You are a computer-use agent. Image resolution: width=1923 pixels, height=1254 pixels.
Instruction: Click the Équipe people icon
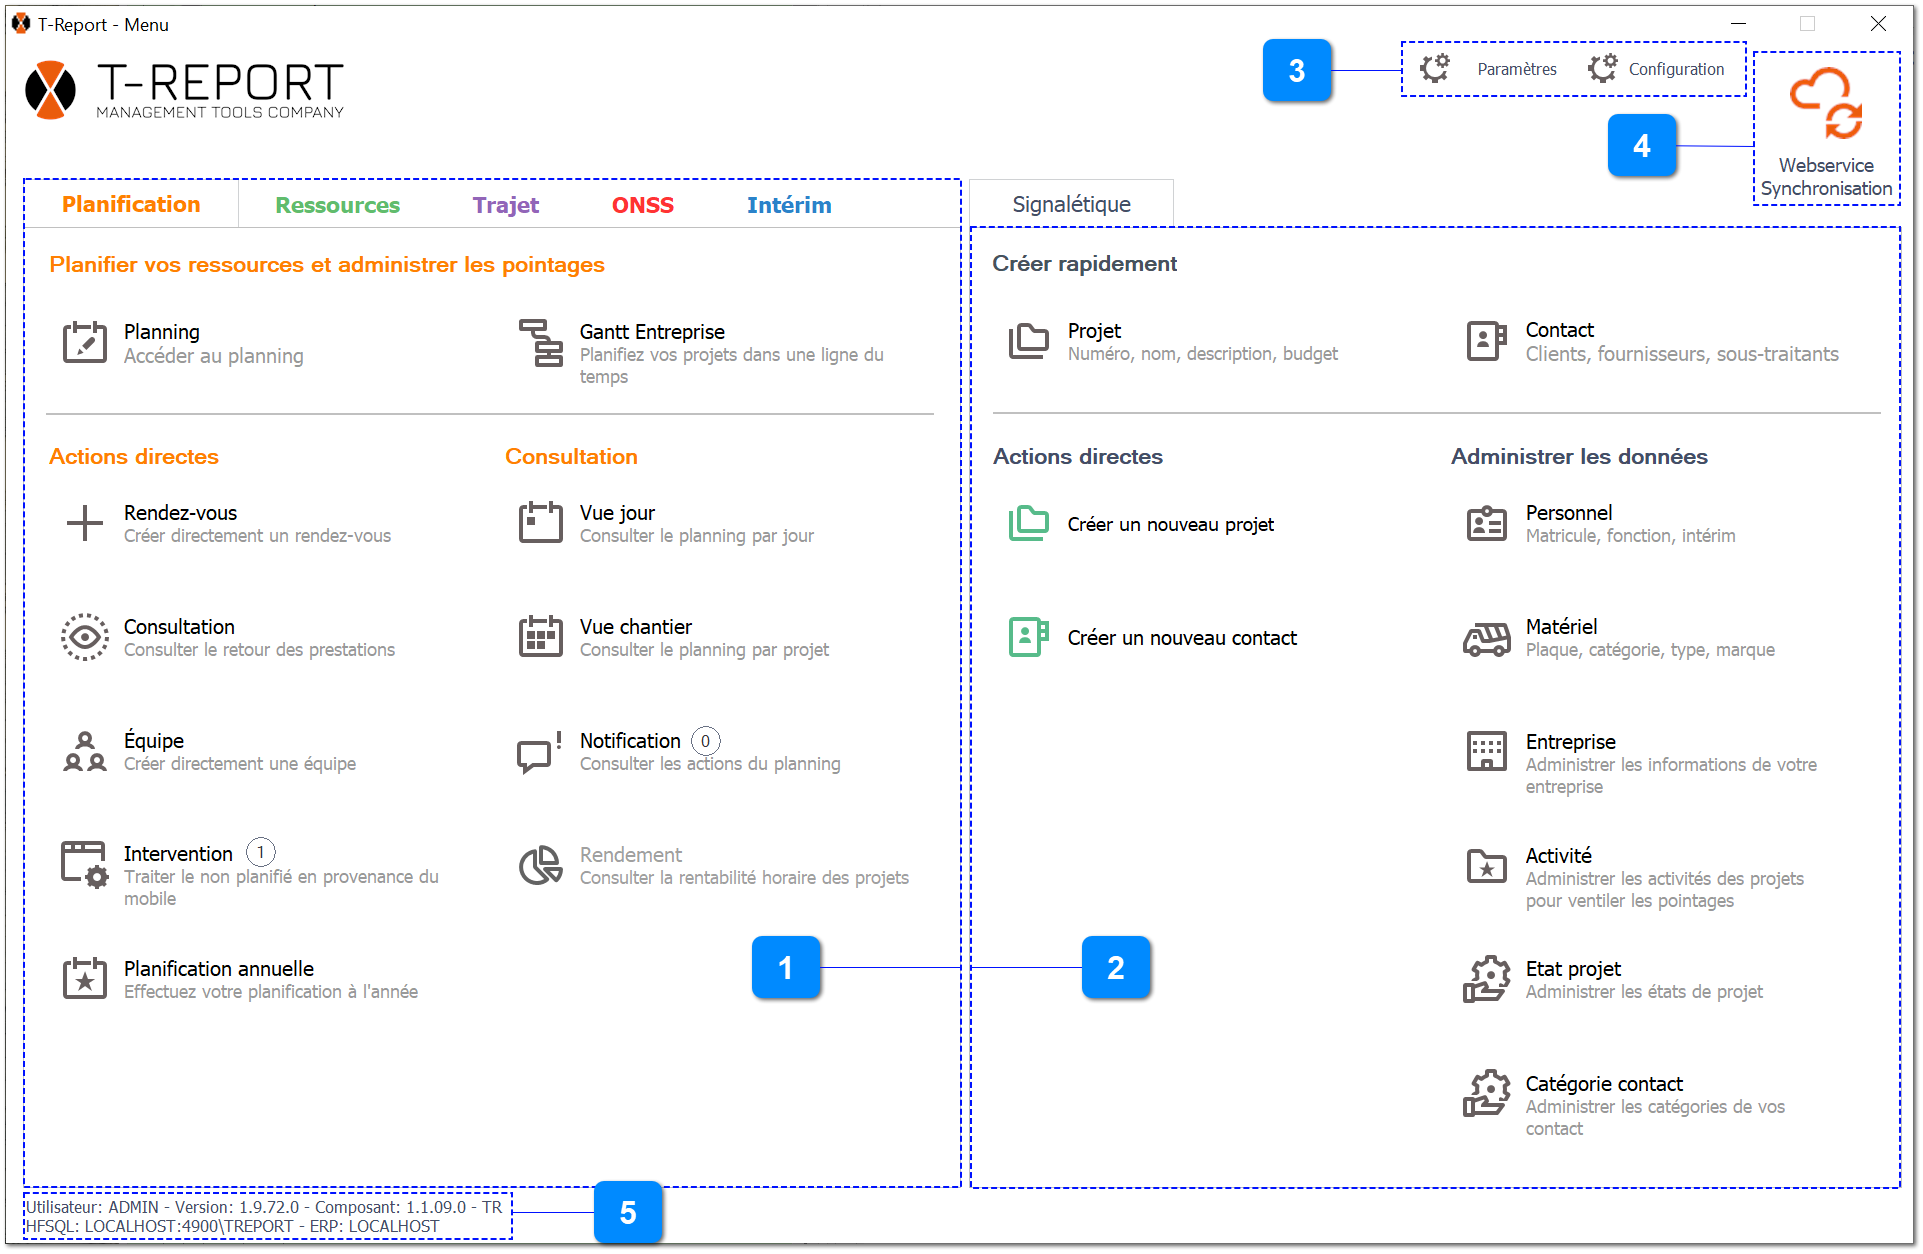pyautogui.click(x=84, y=751)
